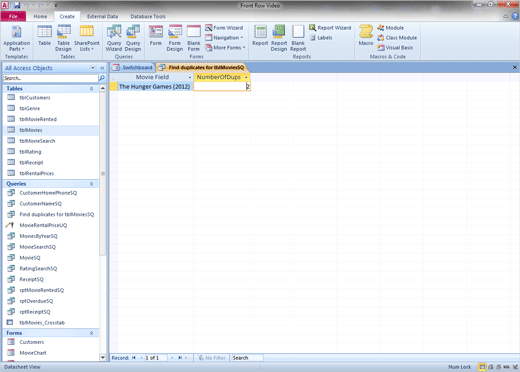Select the MovieChart form
The image size is (520, 372).
click(51, 353)
